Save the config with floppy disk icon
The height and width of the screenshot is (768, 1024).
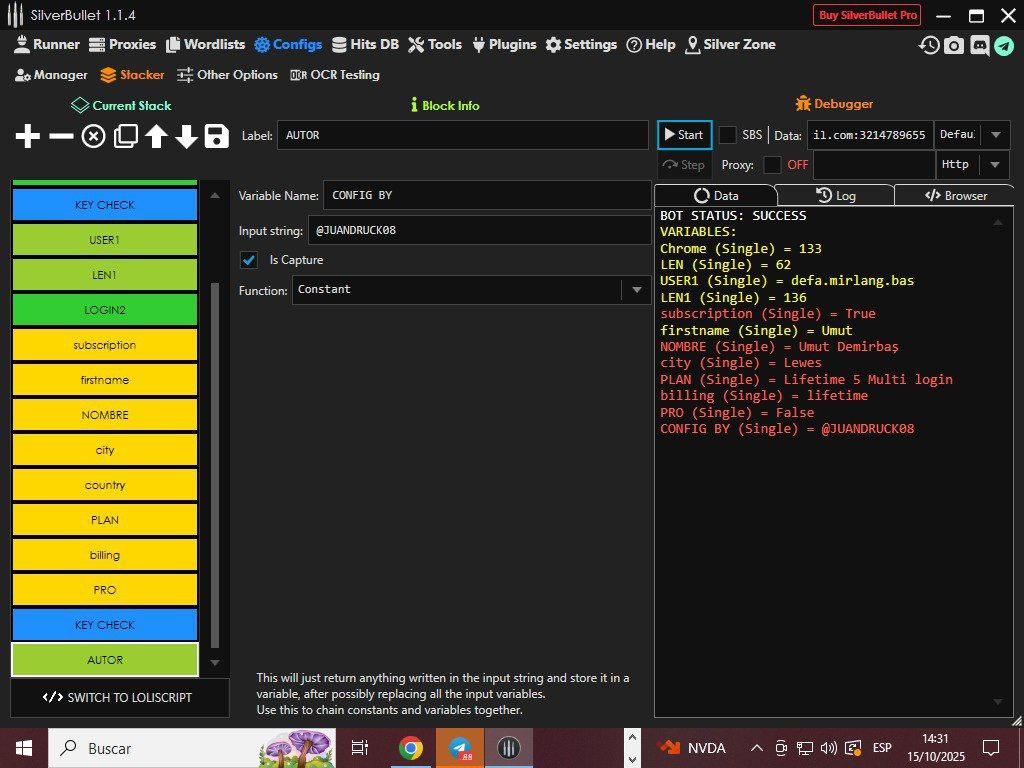point(217,137)
